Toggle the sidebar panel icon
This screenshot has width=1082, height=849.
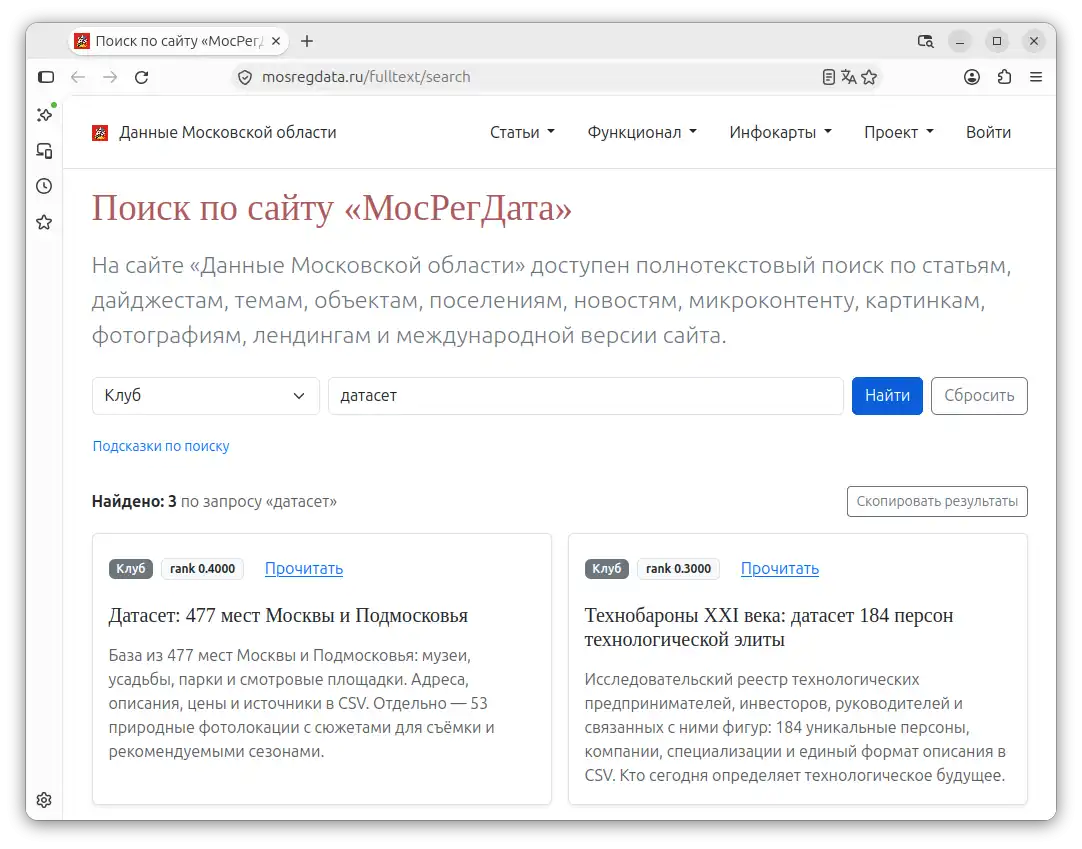tap(46, 77)
